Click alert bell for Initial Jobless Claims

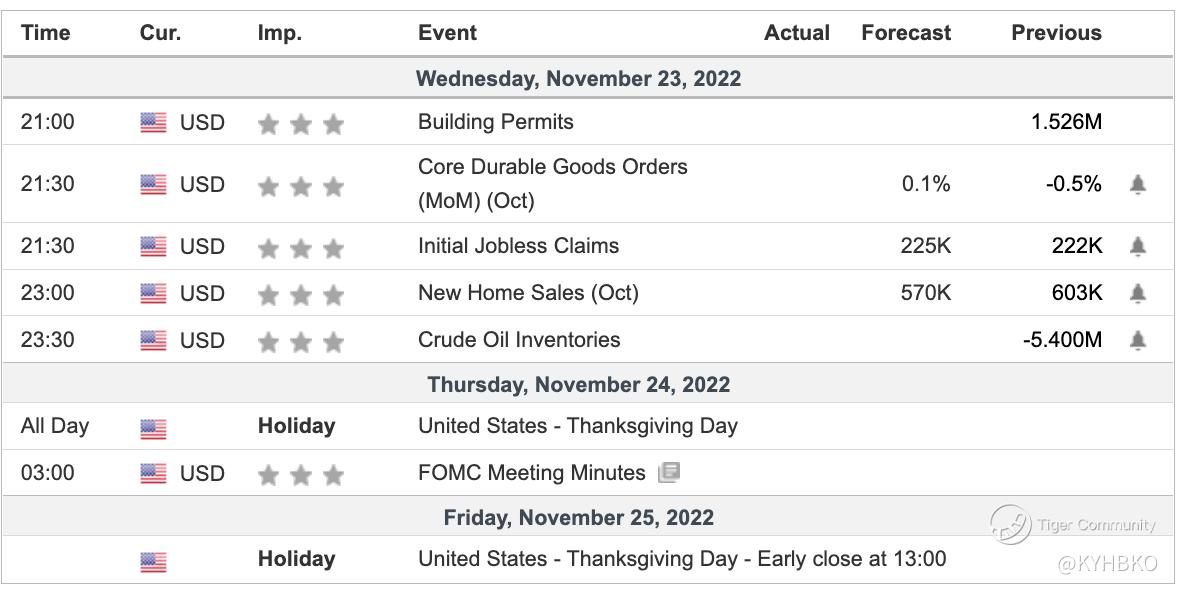1138,247
